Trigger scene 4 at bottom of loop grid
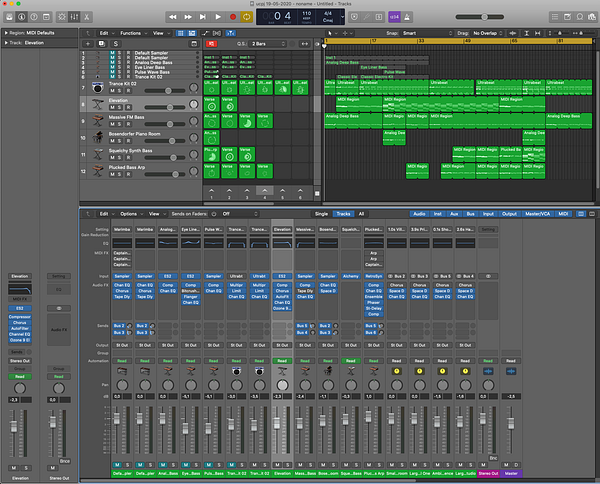This screenshot has width=600, height=484. tap(264, 190)
